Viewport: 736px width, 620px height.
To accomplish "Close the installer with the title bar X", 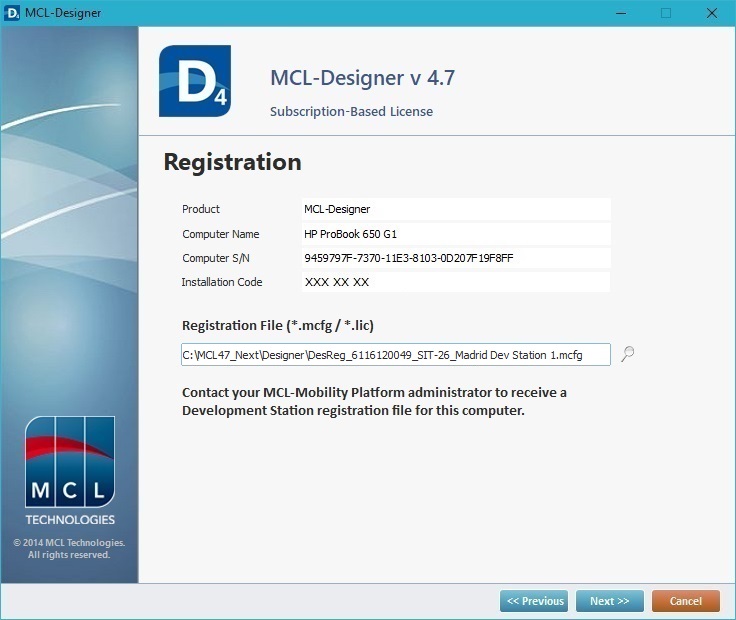I will (x=712, y=13).
